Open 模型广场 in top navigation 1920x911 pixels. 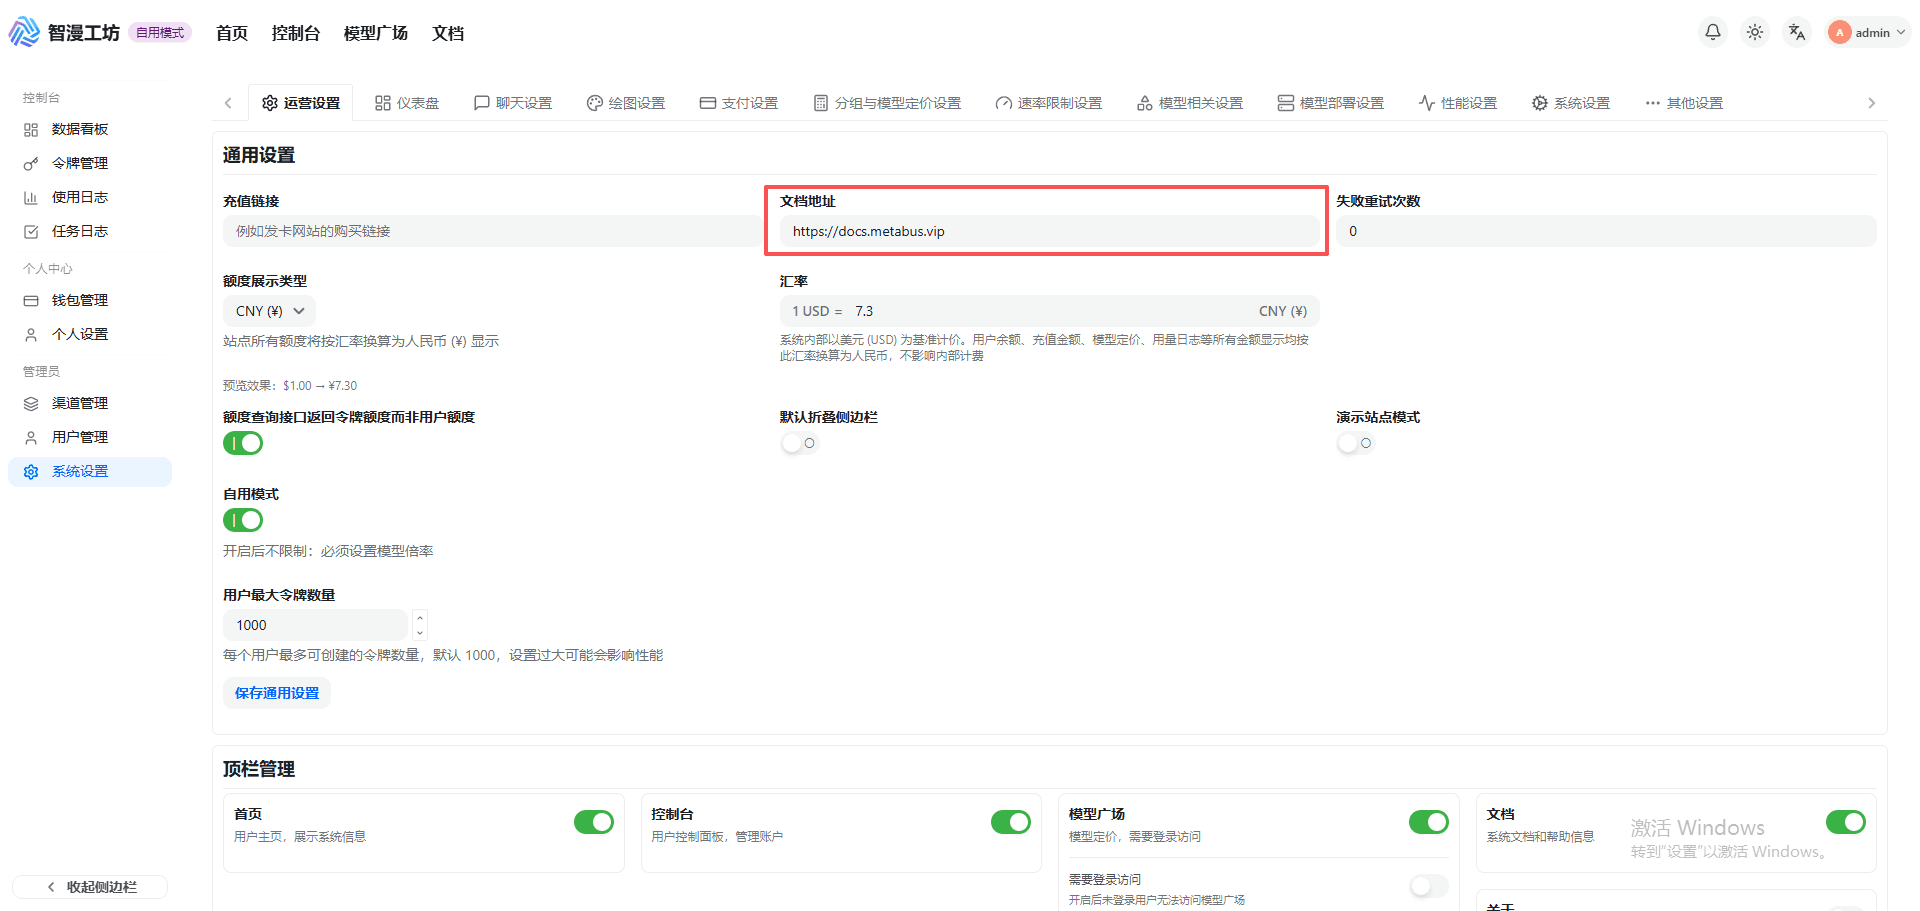click(376, 33)
